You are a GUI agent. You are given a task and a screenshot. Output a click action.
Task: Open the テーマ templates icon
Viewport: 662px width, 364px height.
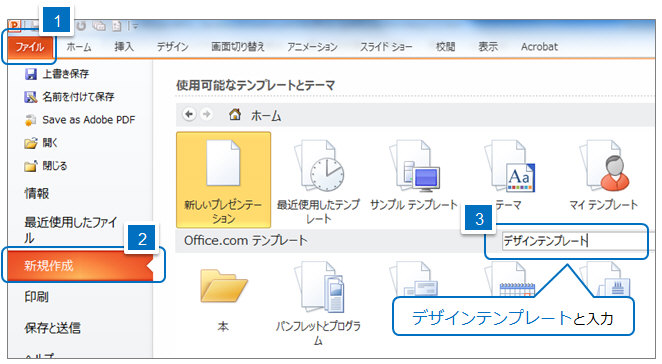click(509, 168)
